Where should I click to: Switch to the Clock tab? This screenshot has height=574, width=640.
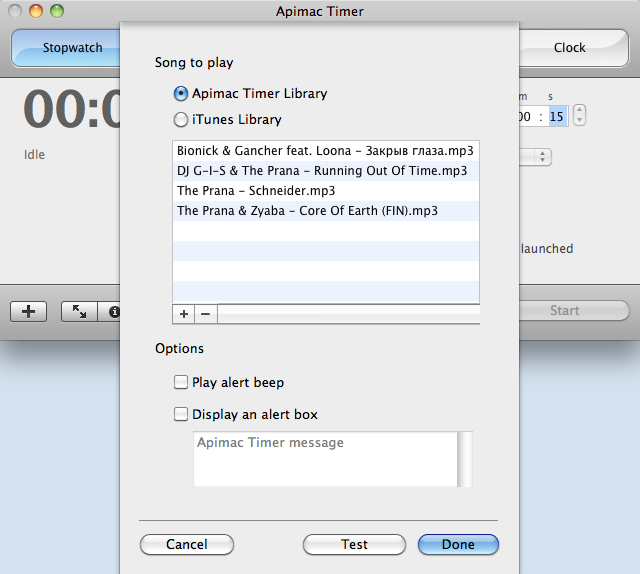[x=573, y=48]
